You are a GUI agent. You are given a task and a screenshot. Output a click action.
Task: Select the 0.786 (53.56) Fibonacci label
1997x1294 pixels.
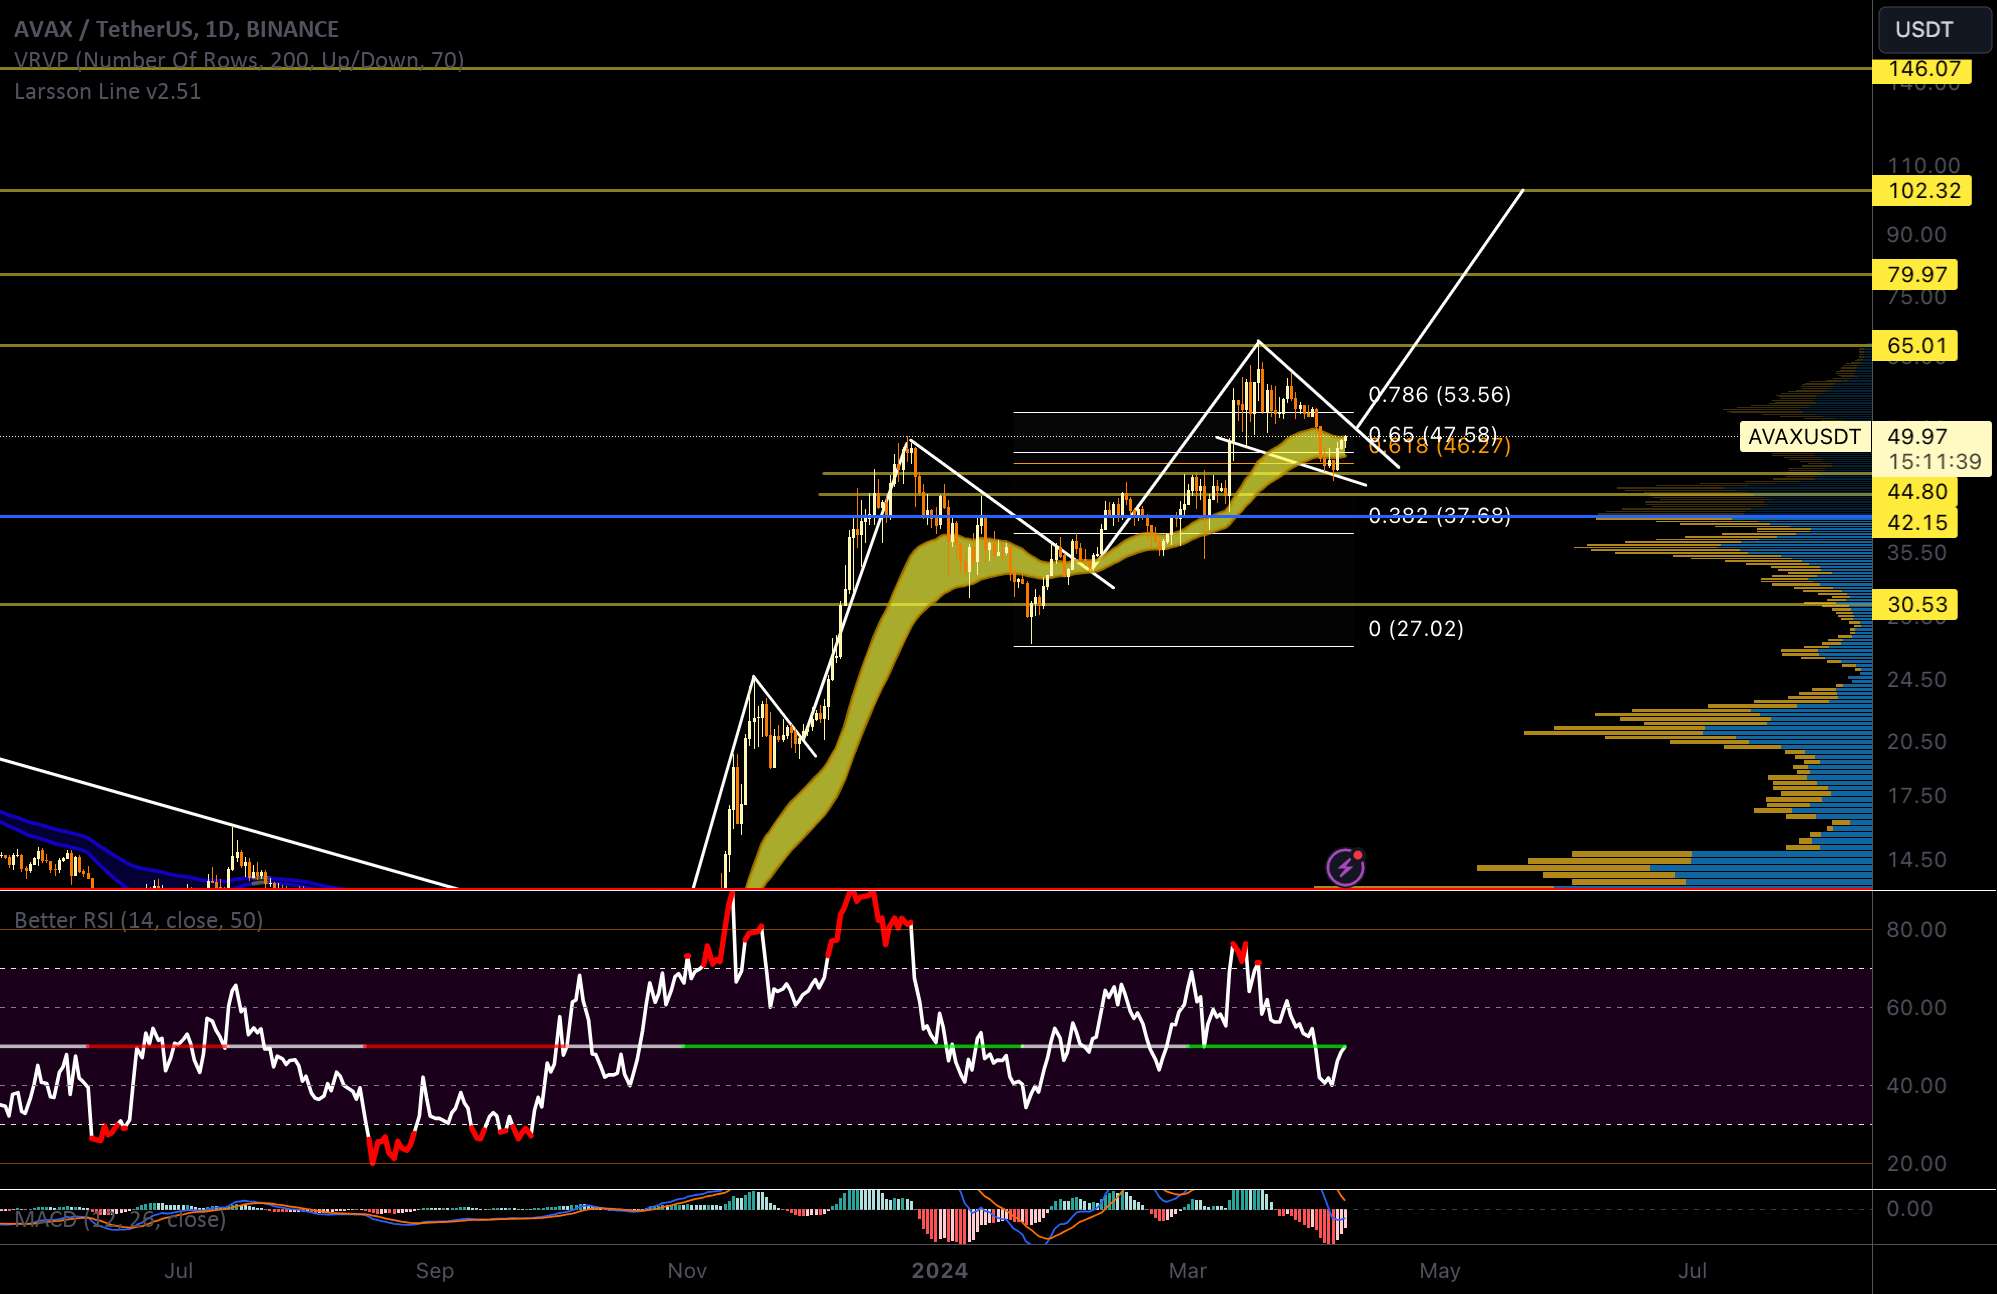click(1439, 395)
